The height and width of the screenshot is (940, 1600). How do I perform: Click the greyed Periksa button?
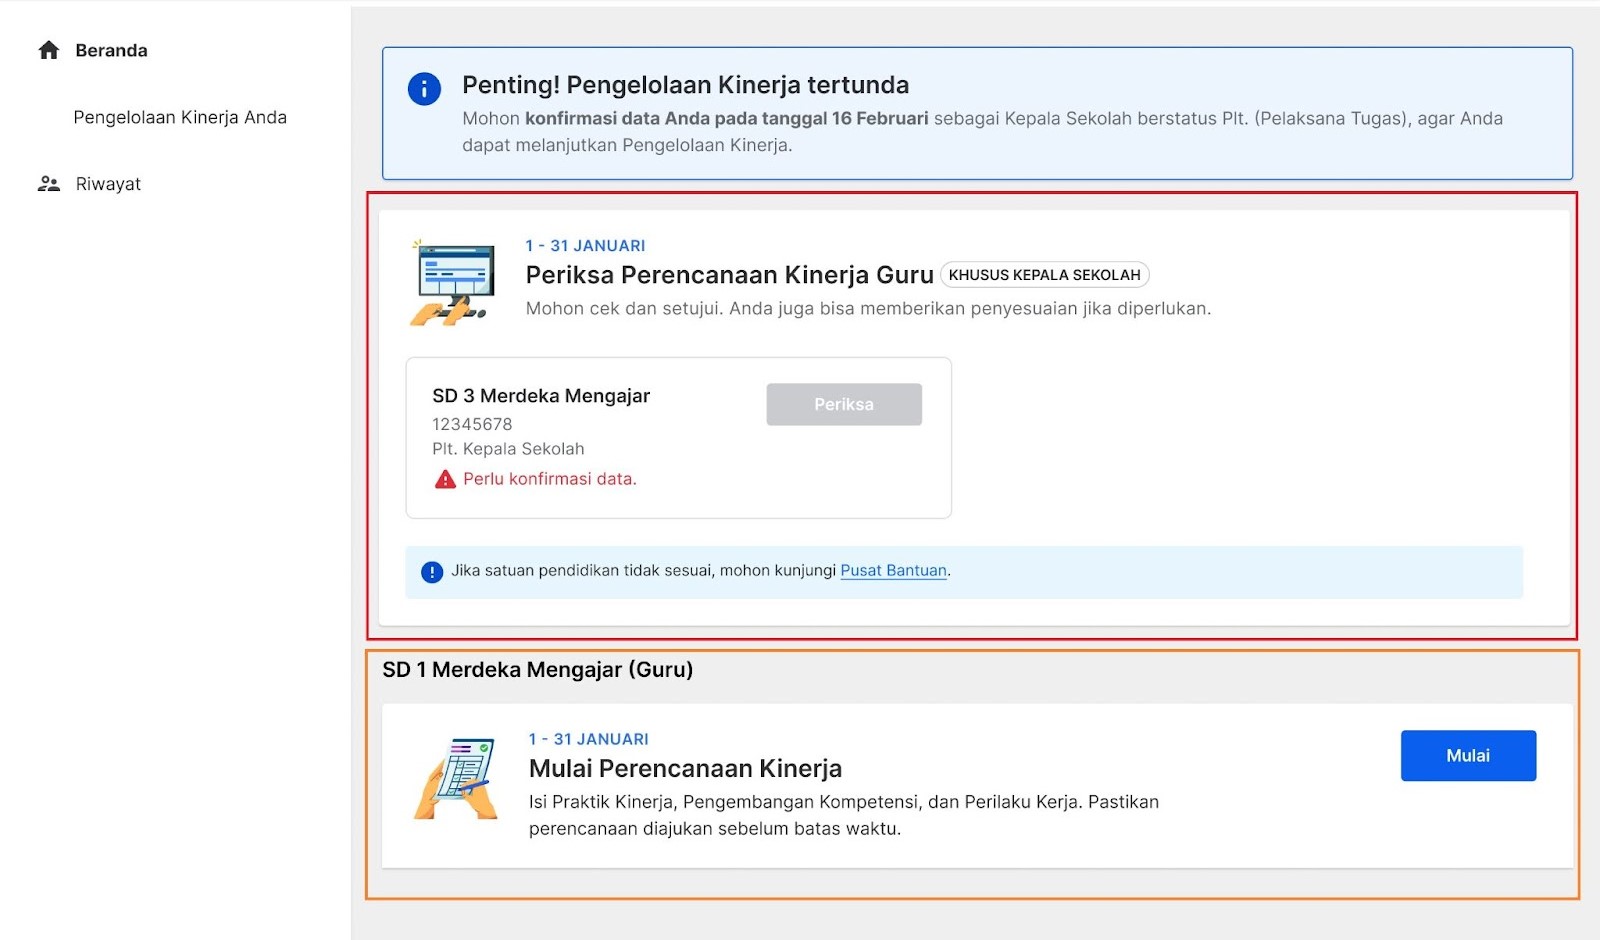844,404
